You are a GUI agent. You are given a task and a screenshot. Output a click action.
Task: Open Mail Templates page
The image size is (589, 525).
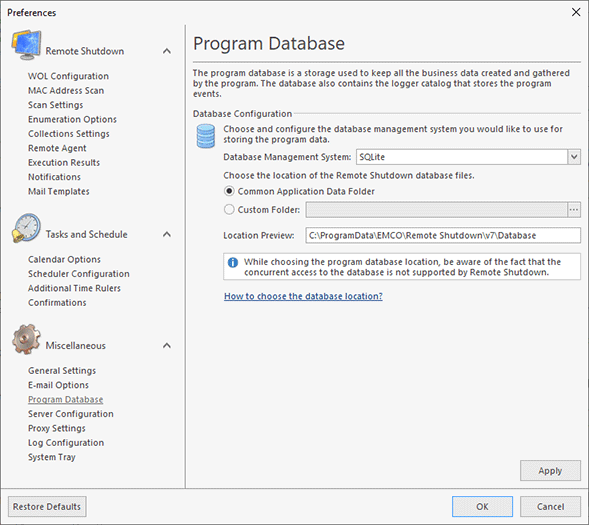(x=59, y=192)
